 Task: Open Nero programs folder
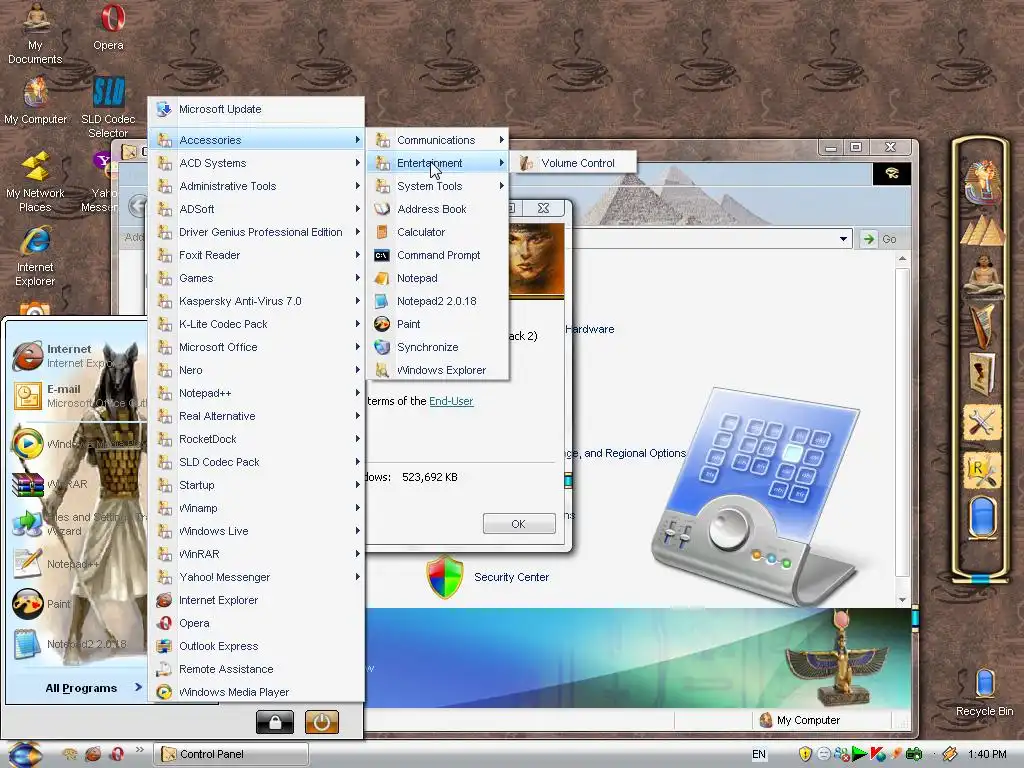[257, 370]
